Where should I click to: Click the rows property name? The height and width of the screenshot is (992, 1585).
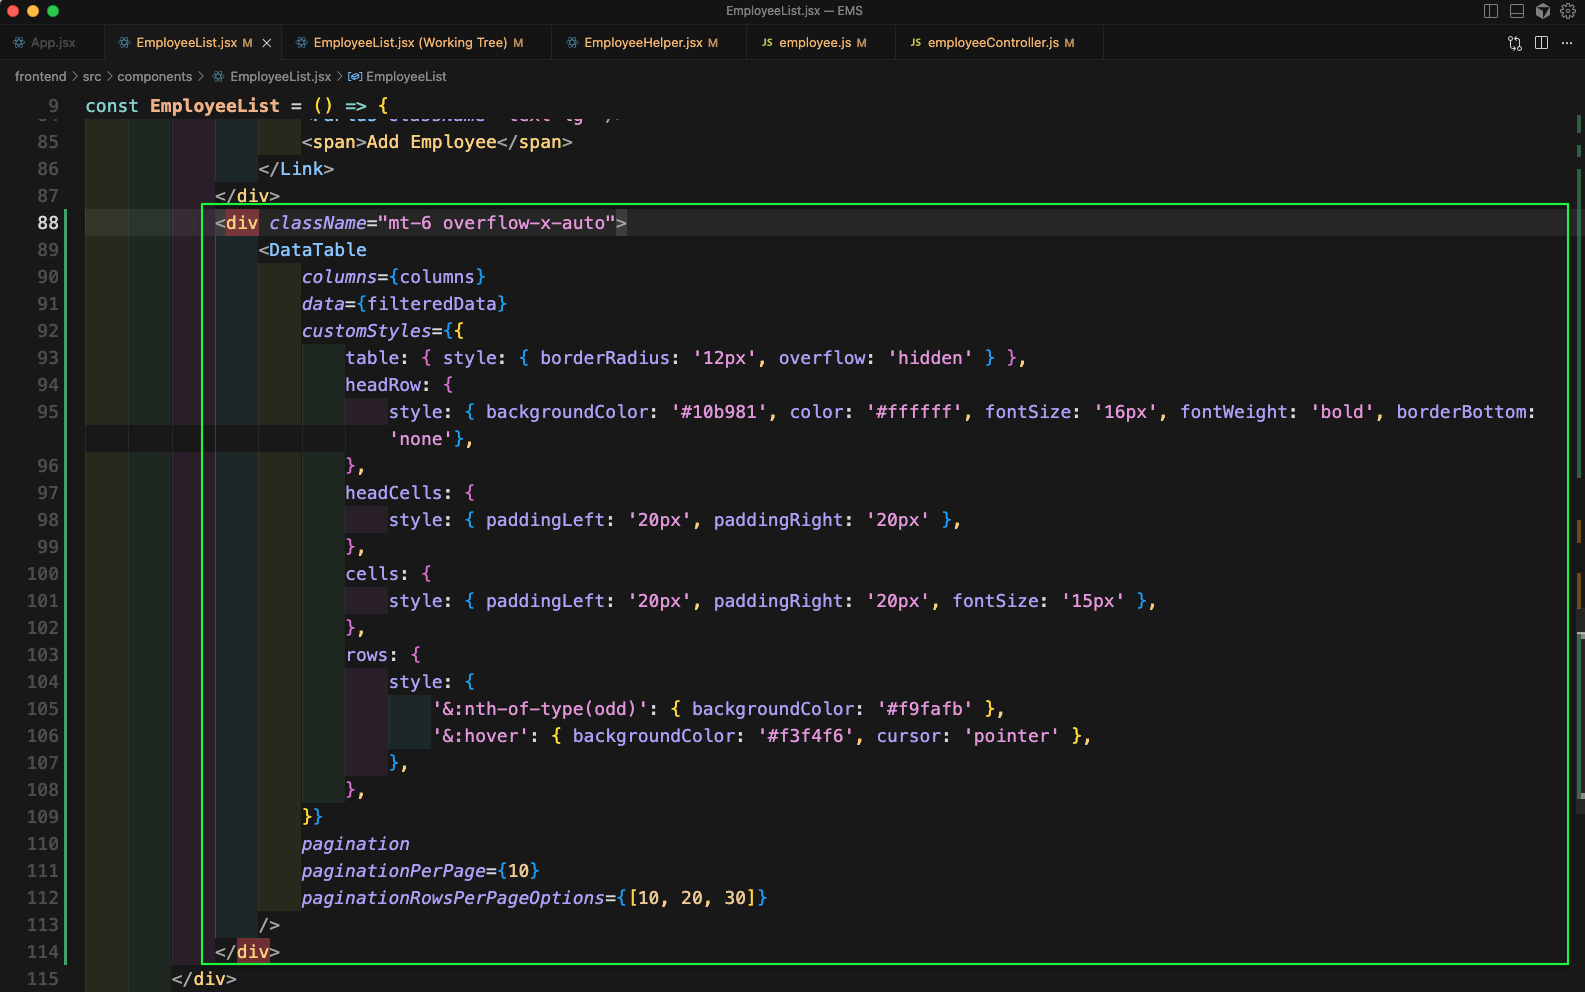tap(366, 655)
